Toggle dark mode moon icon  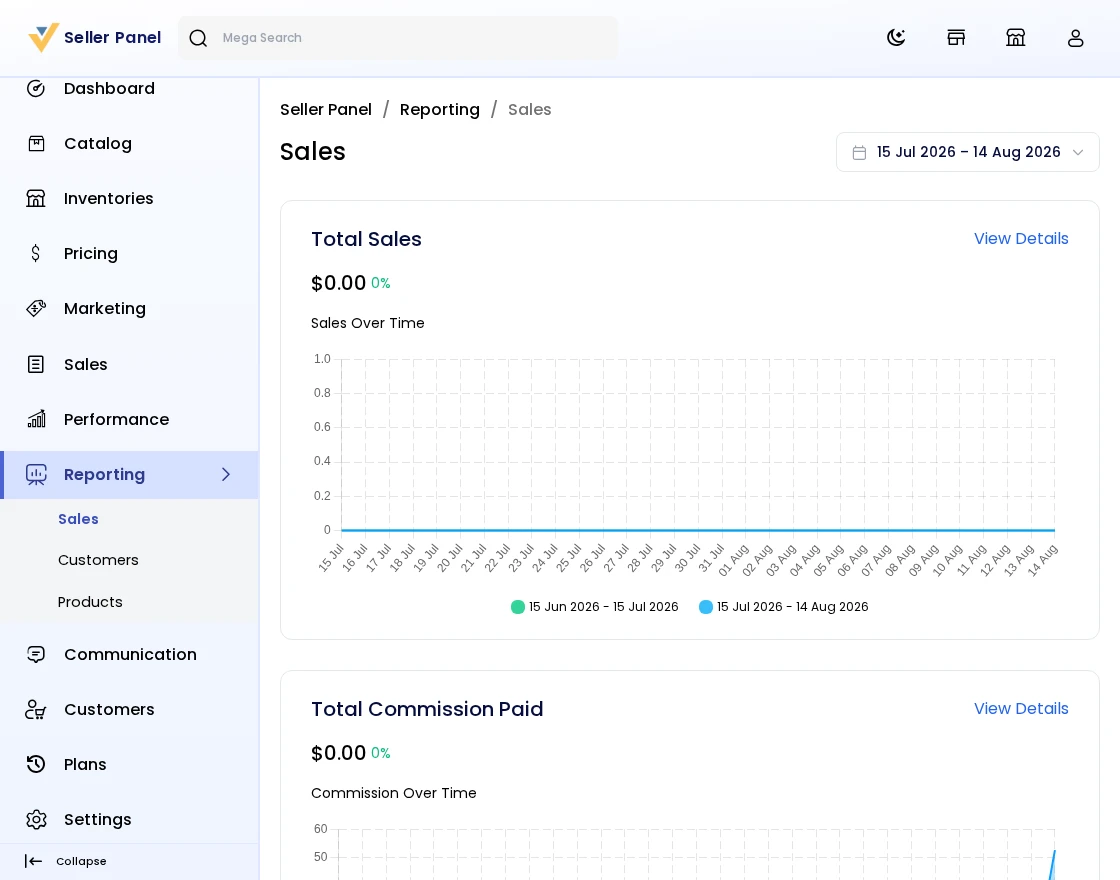point(896,37)
